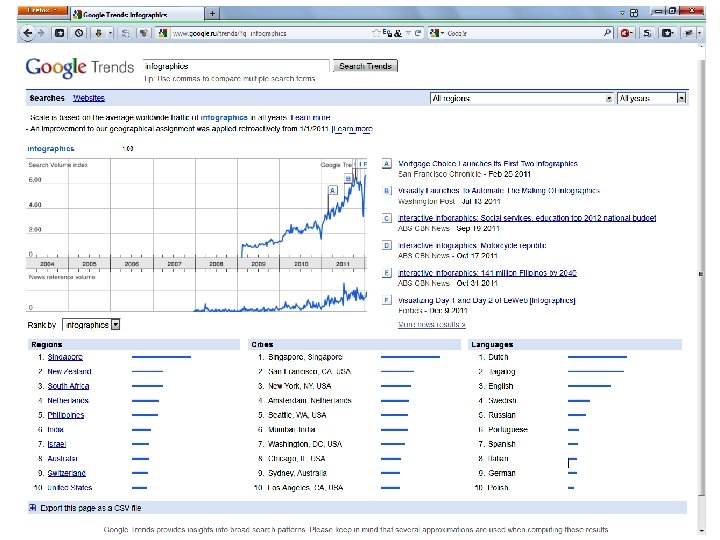The height and width of the screenshot is (540, 720).
Task: Click news flag B on the chart
Action: click(348, 179)
